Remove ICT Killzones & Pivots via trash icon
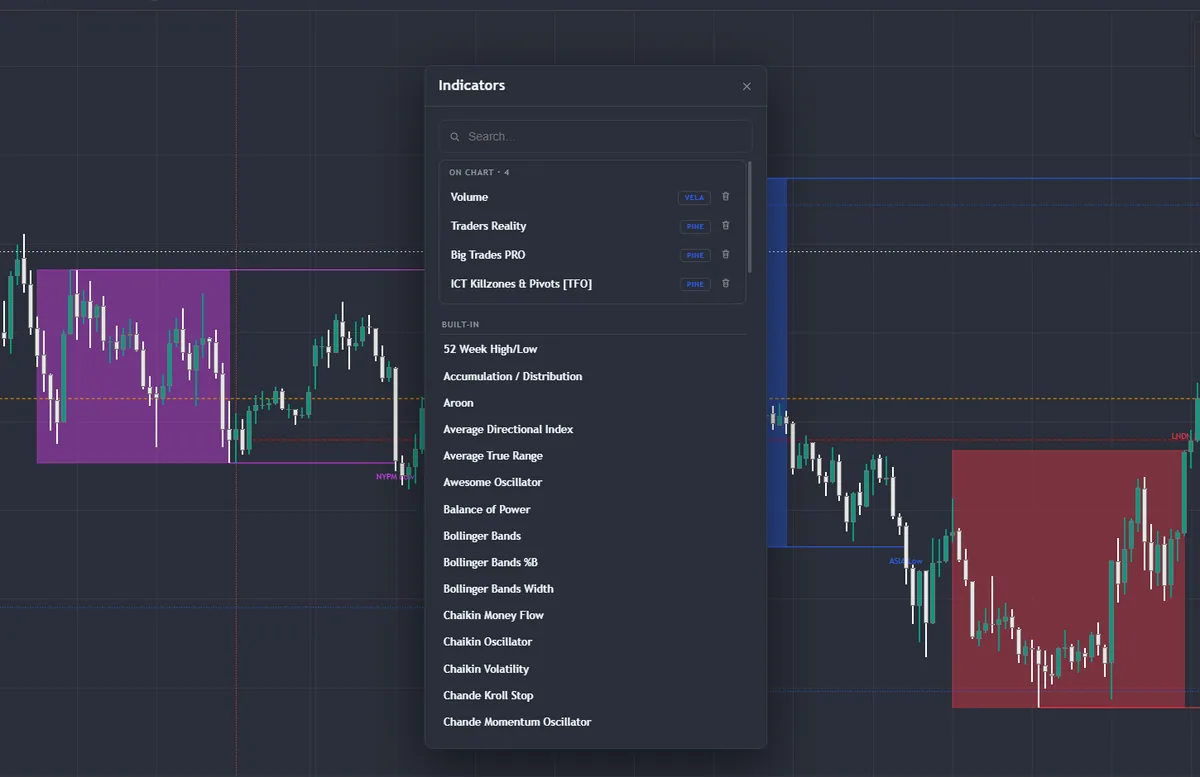The height and width of the screenshot is (777, 1200). tap(726, 284)
